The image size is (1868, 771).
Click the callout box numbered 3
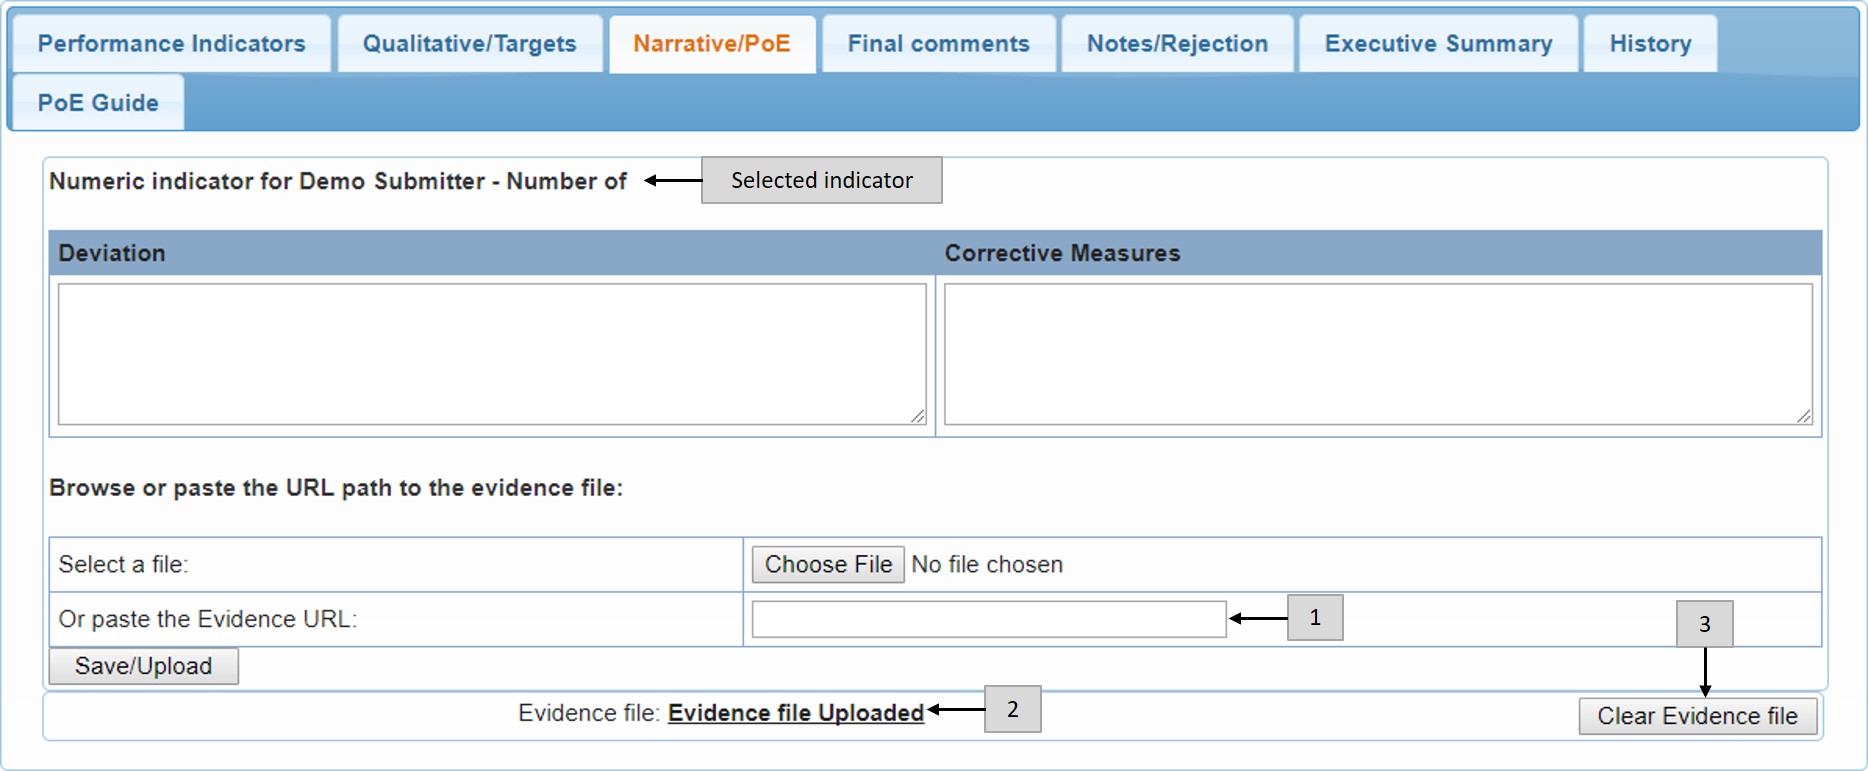point(1704,624)
